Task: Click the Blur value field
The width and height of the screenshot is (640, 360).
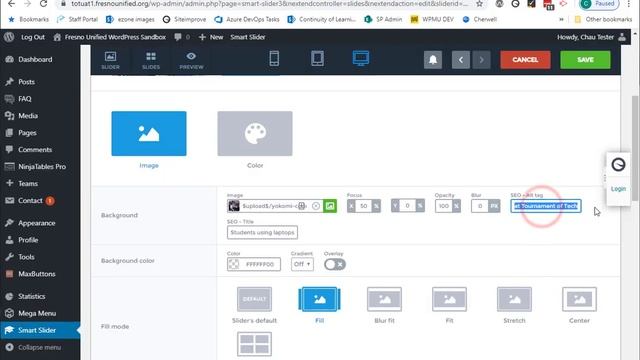Action: (480, 206)
